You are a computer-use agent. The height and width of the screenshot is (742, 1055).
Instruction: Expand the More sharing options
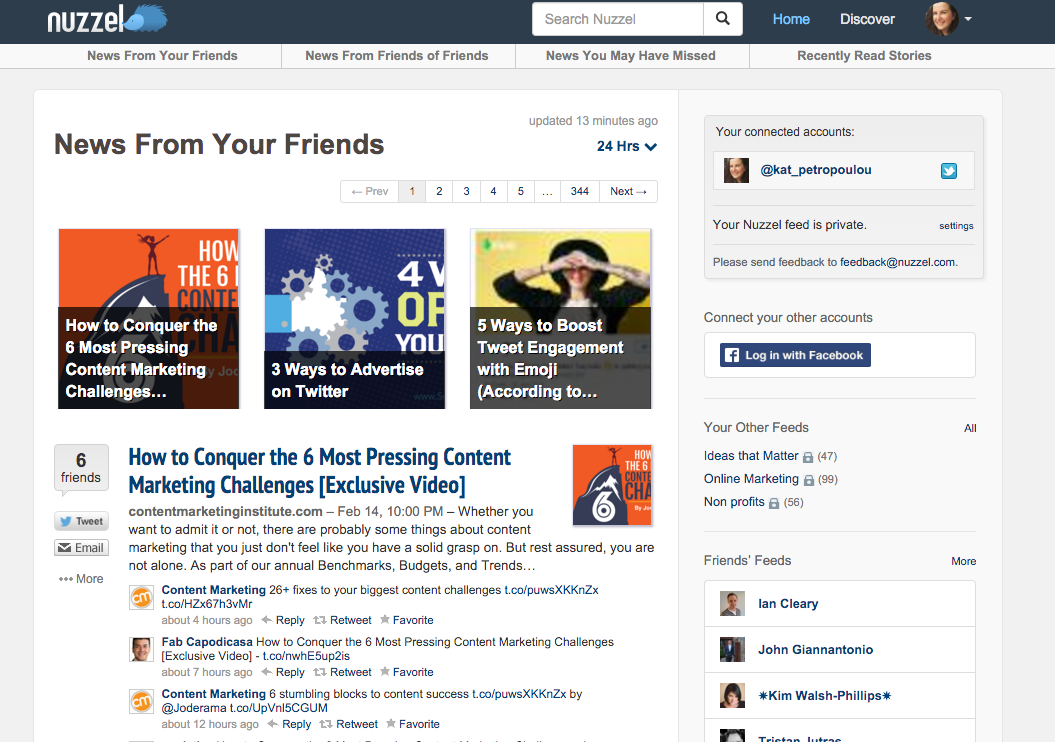point(81,579)
